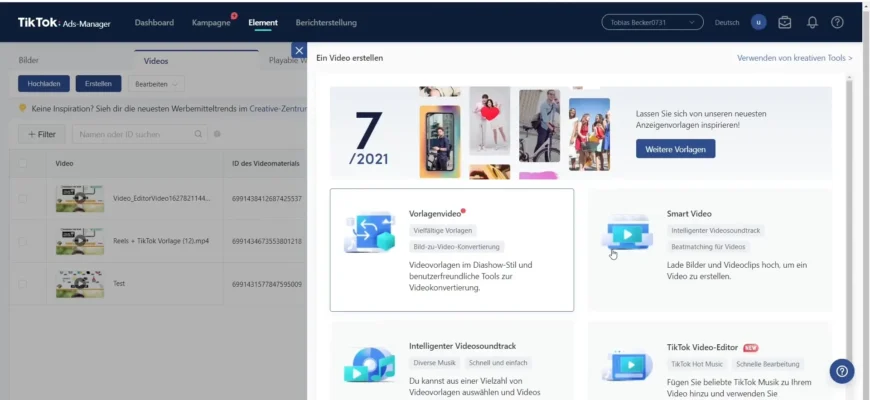Click the Vorlagenvideo card icon
Image resolution: width=870 pixels, height=400 pixels.
[x=370, y=232]
